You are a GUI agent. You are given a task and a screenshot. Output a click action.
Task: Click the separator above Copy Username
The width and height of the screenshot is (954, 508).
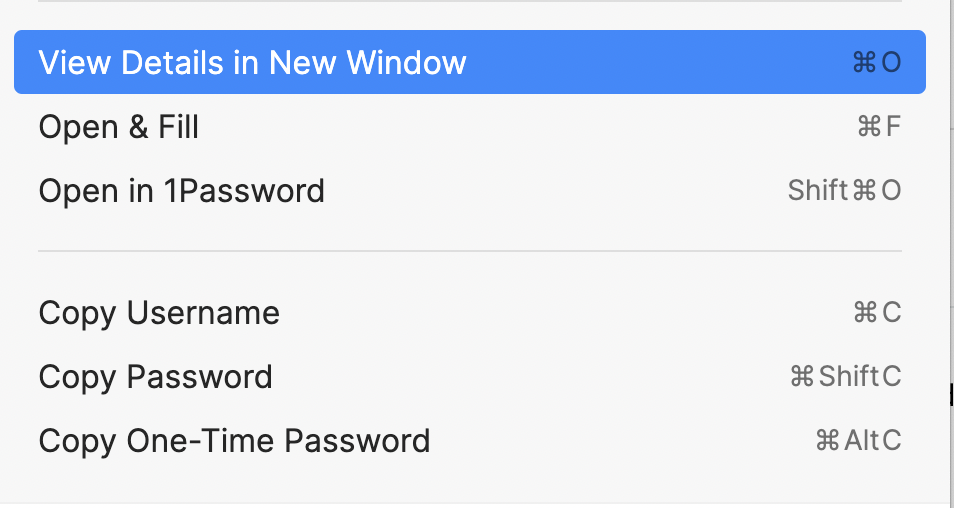click(x=470, y=251)
